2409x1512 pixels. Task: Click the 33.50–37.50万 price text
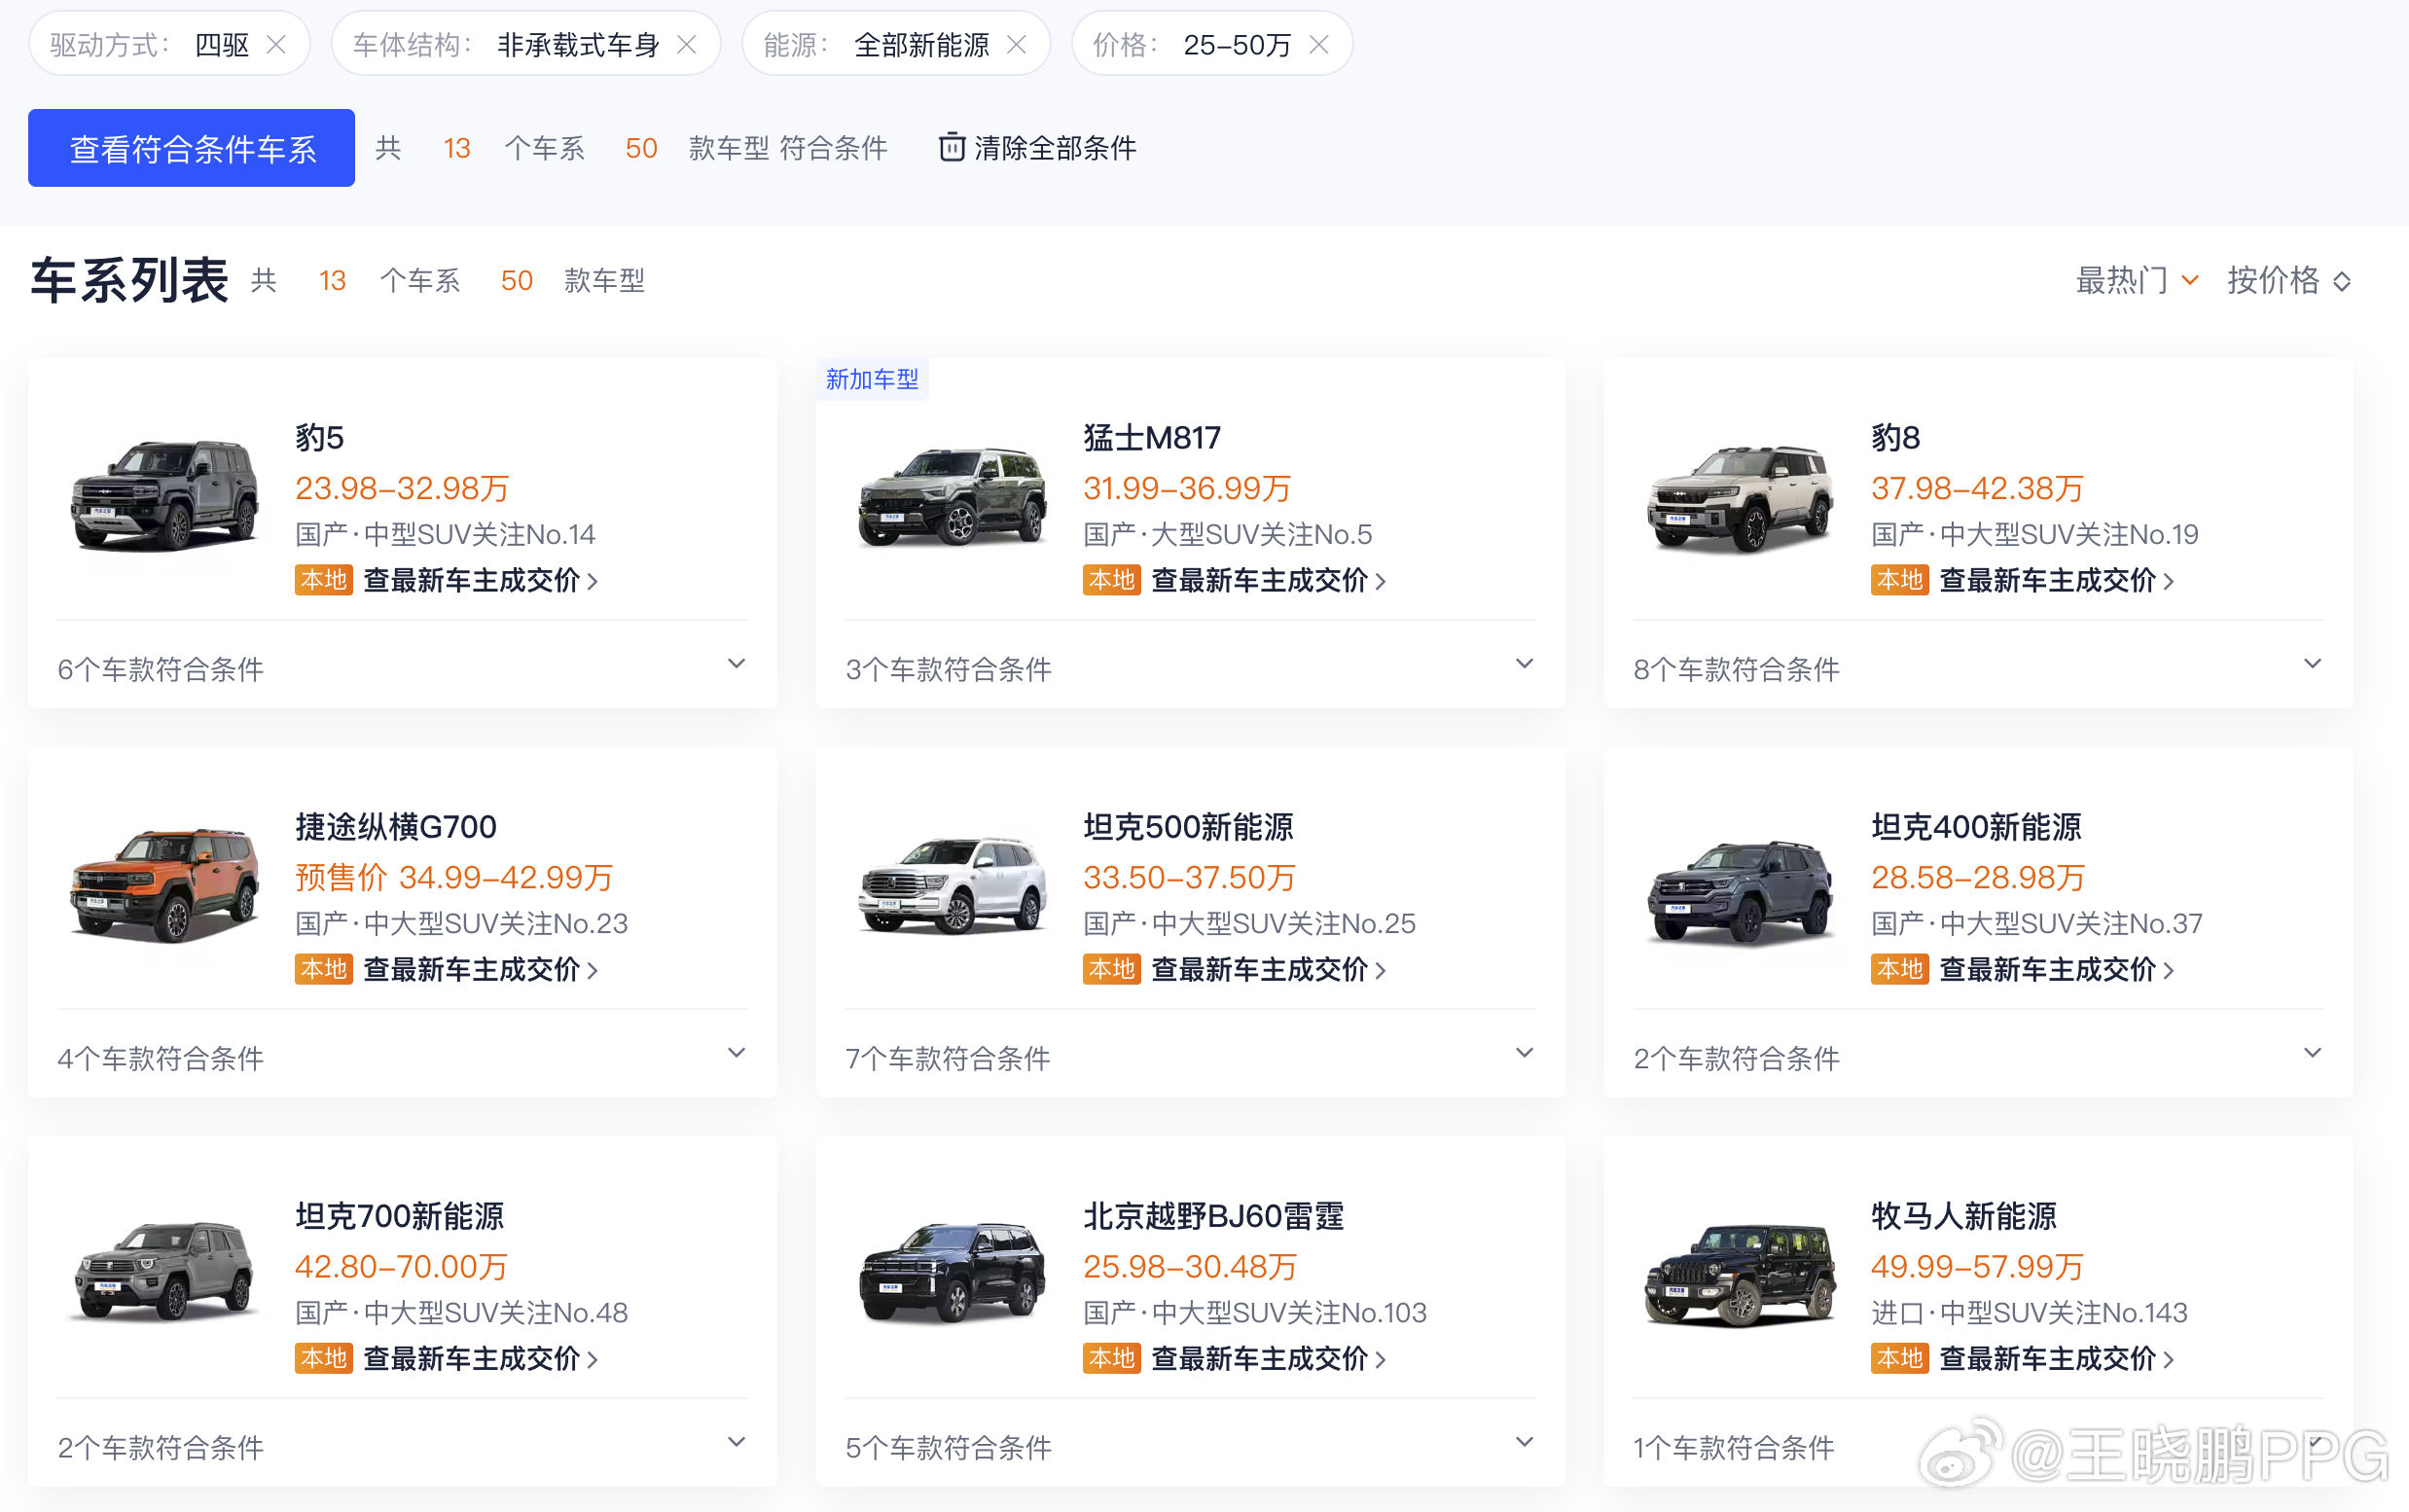coord(1189,877)
